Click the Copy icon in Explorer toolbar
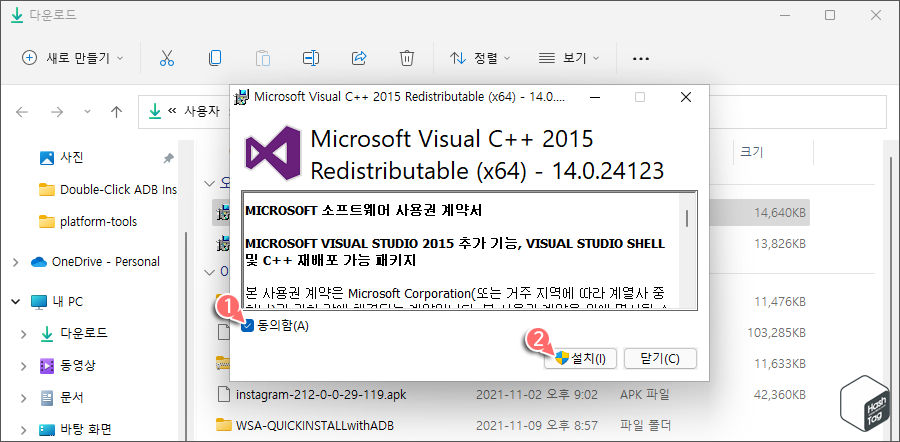This screenshot has height=442, width=900. point(215,58)
